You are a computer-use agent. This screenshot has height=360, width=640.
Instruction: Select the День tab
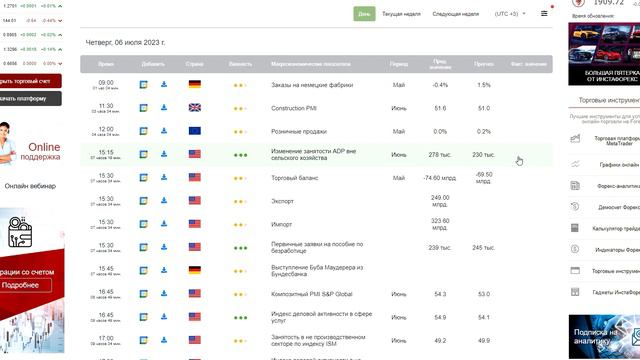tap(364, 14)
